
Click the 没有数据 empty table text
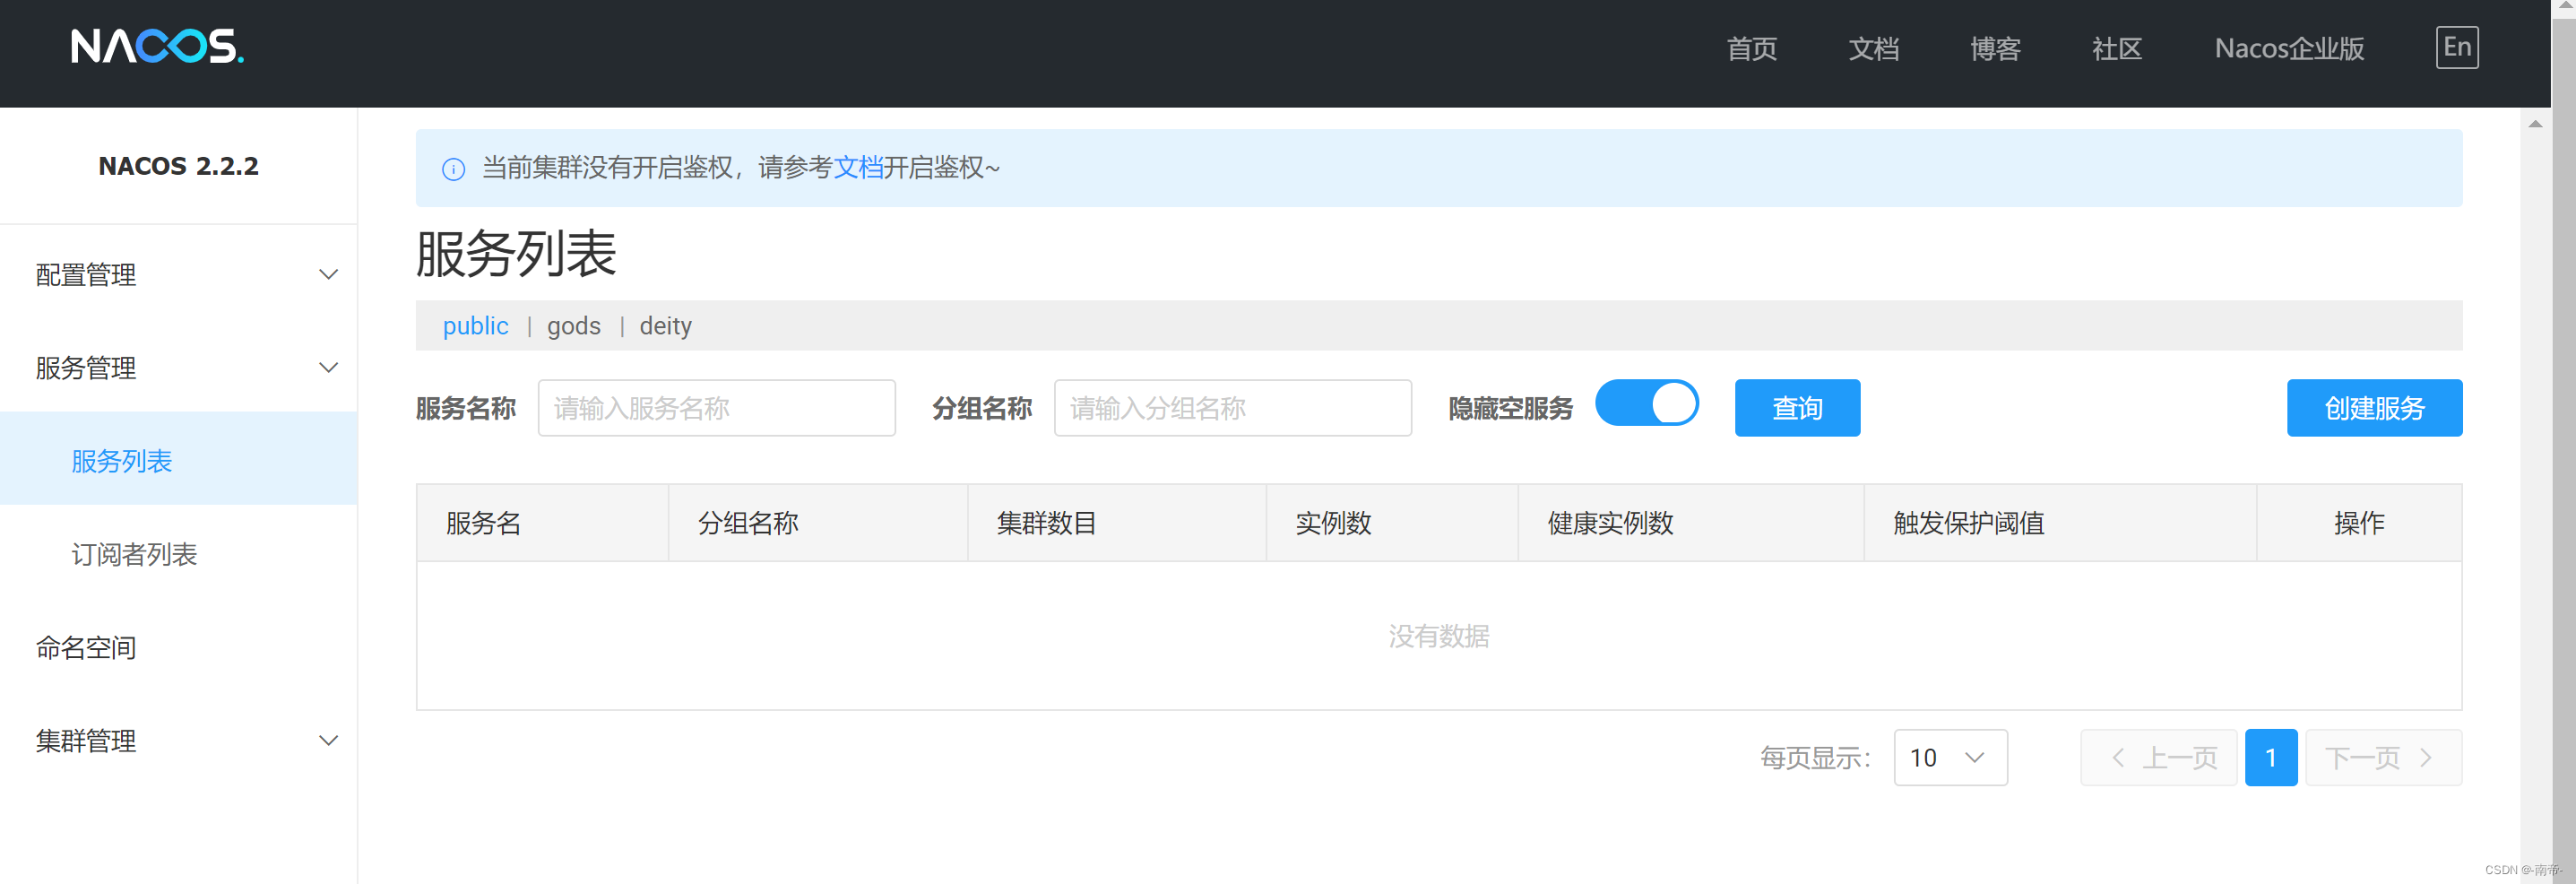1438,635
